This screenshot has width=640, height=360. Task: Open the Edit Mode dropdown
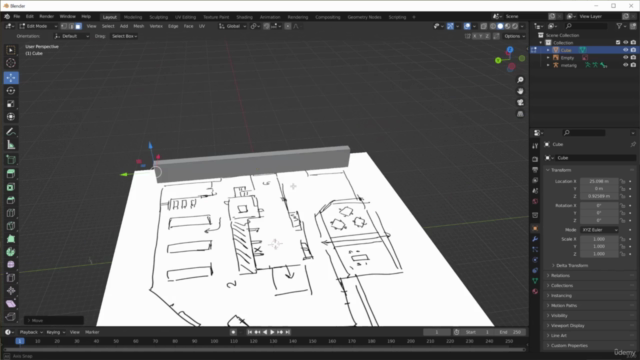38,26
